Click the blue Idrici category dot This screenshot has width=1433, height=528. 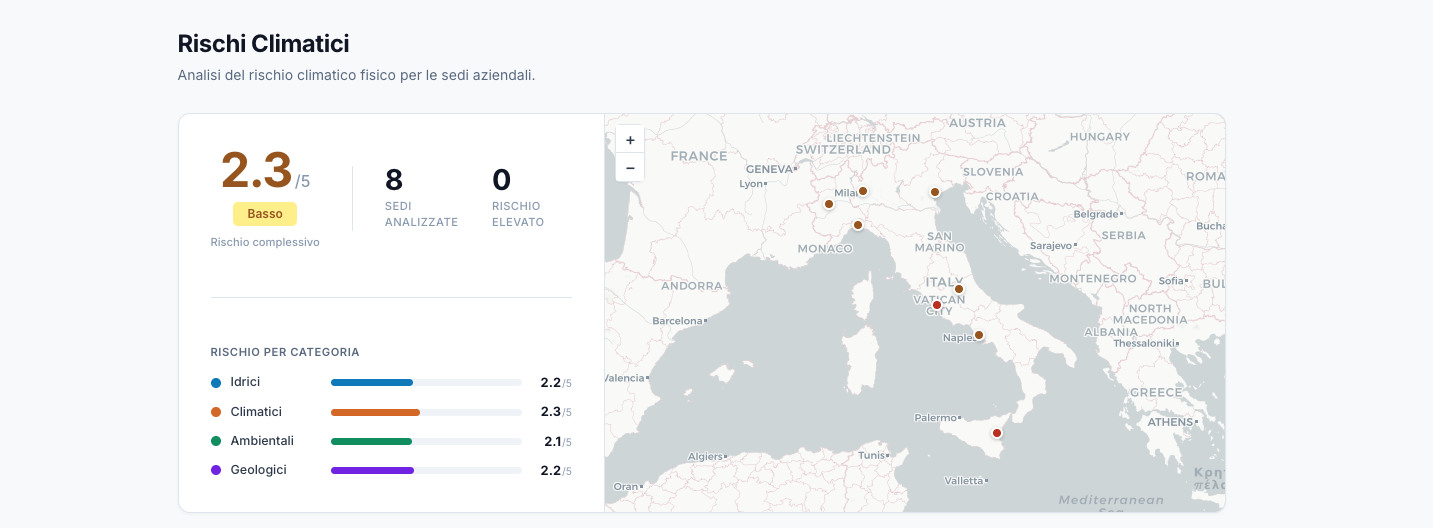[x=216, y=383]
